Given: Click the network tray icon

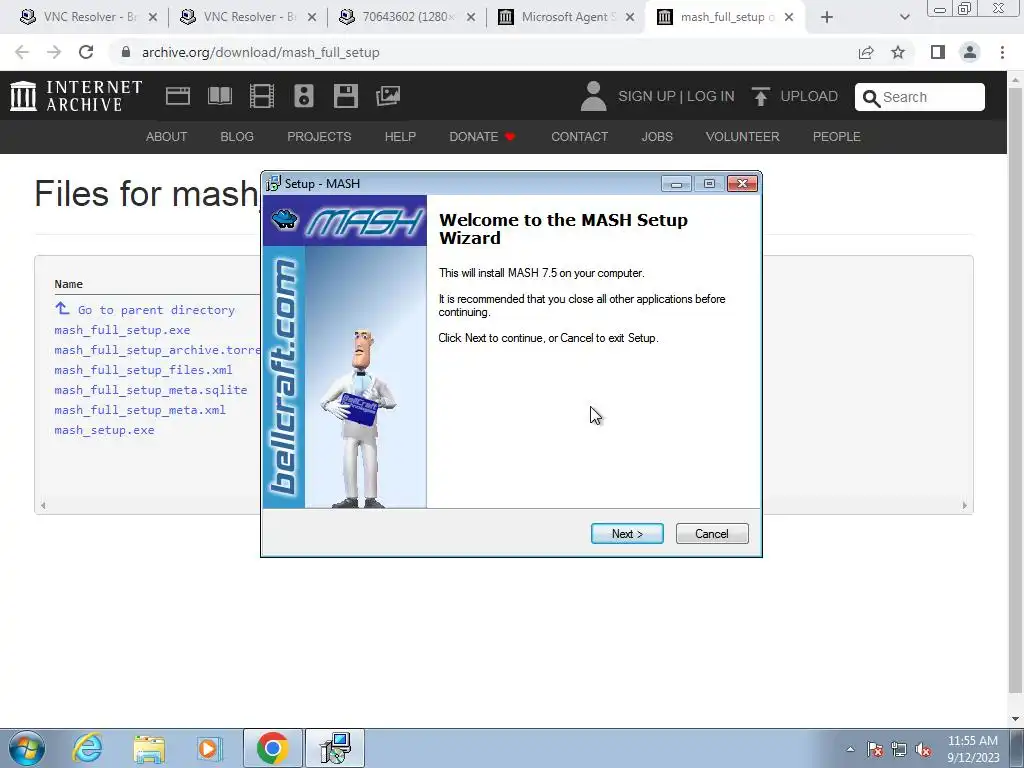Looking at the screenshot, I should (899, 749).
